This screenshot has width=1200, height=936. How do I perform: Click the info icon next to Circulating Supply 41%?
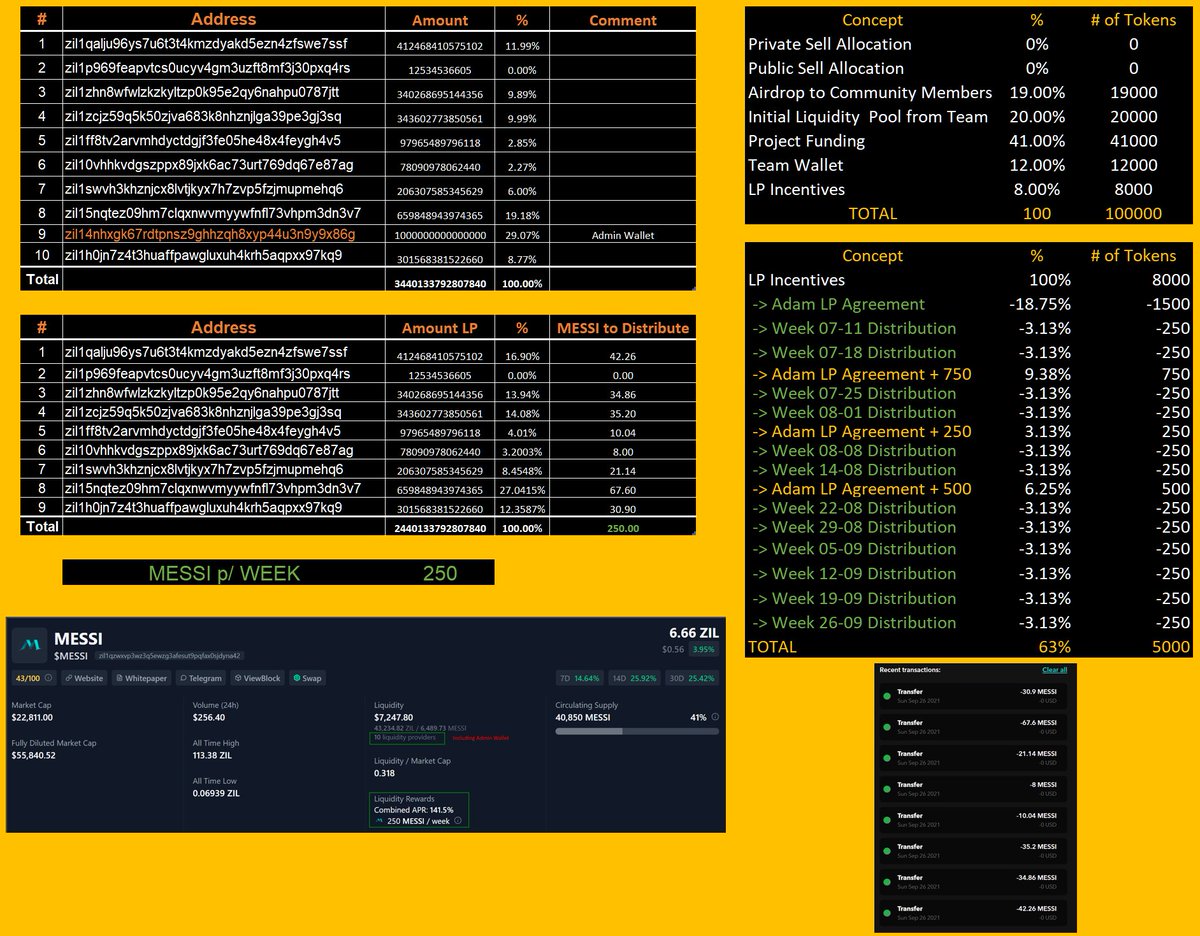(713, 716)
